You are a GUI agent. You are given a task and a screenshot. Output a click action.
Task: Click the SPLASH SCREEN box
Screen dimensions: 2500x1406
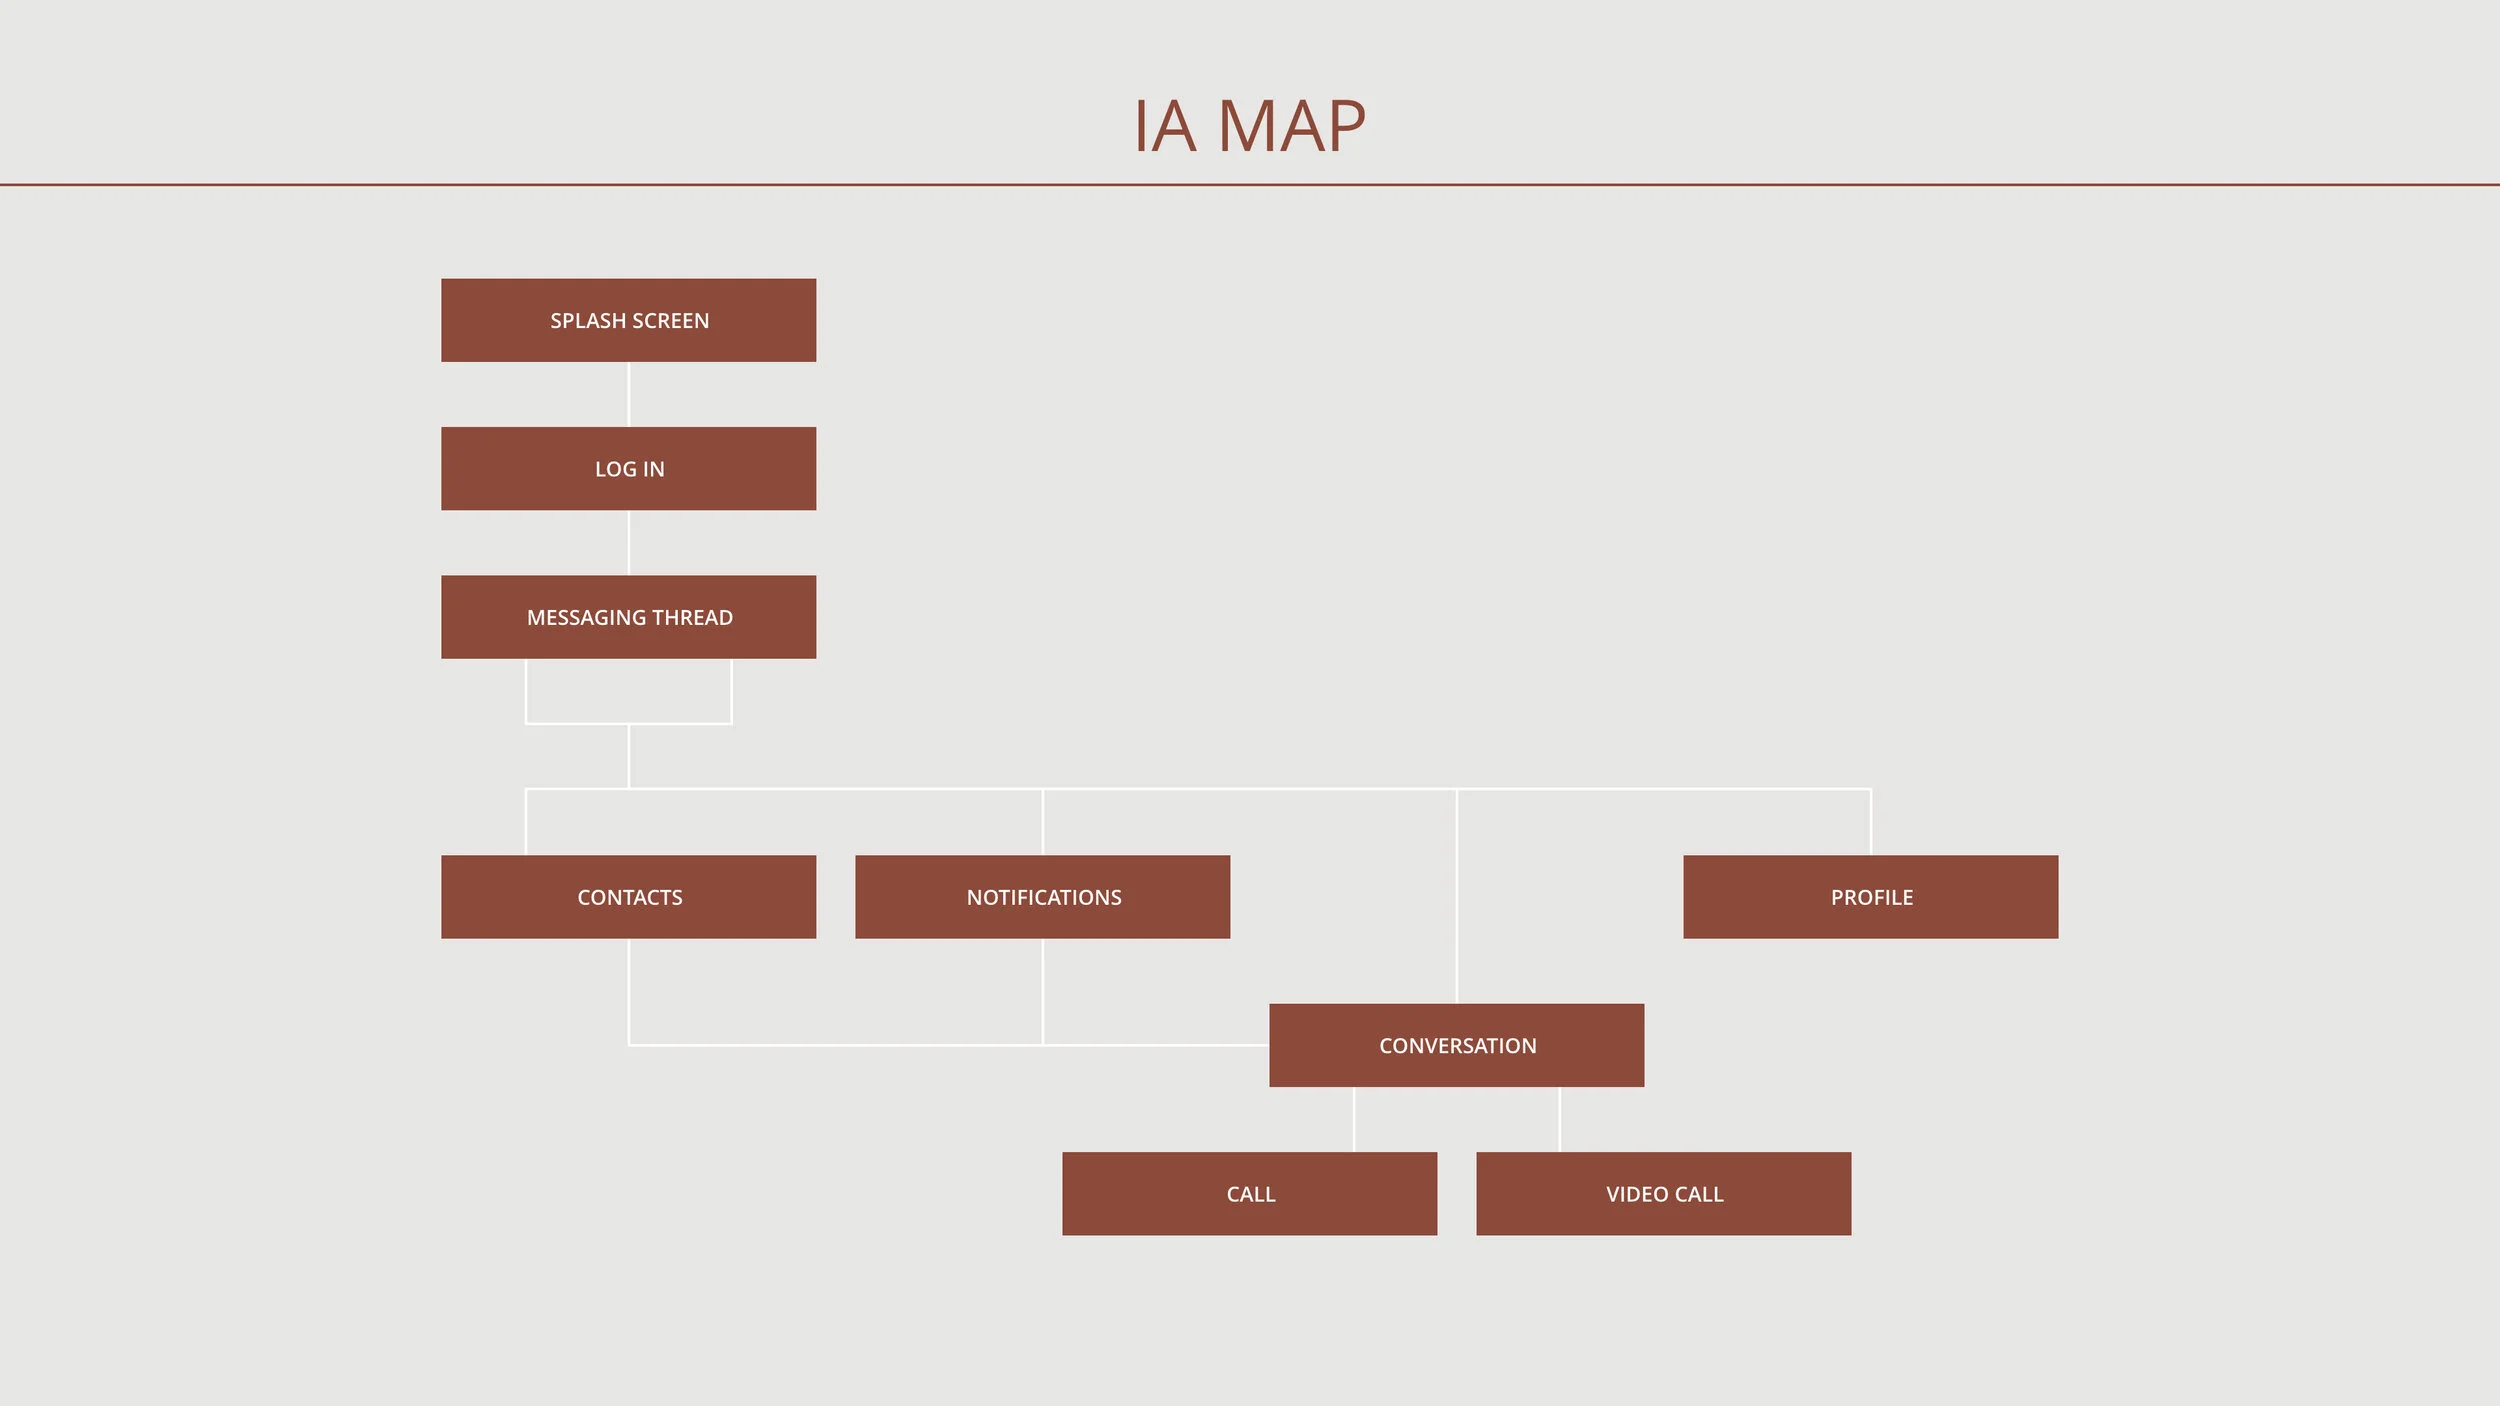[628, 320]
